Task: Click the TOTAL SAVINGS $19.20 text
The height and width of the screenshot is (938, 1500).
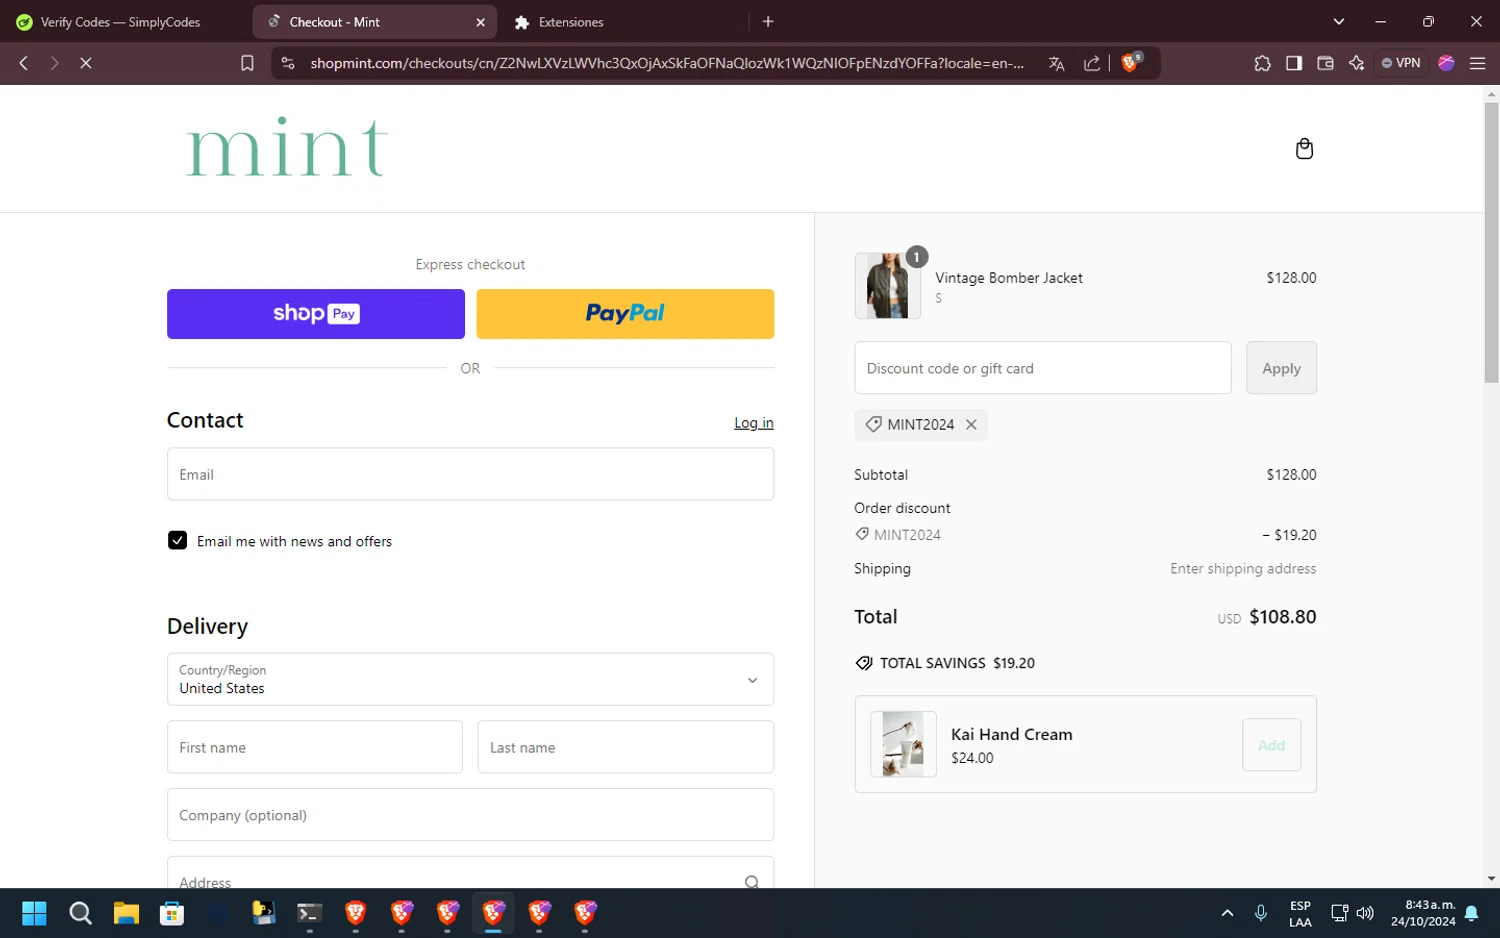Action: pos(957,663)
